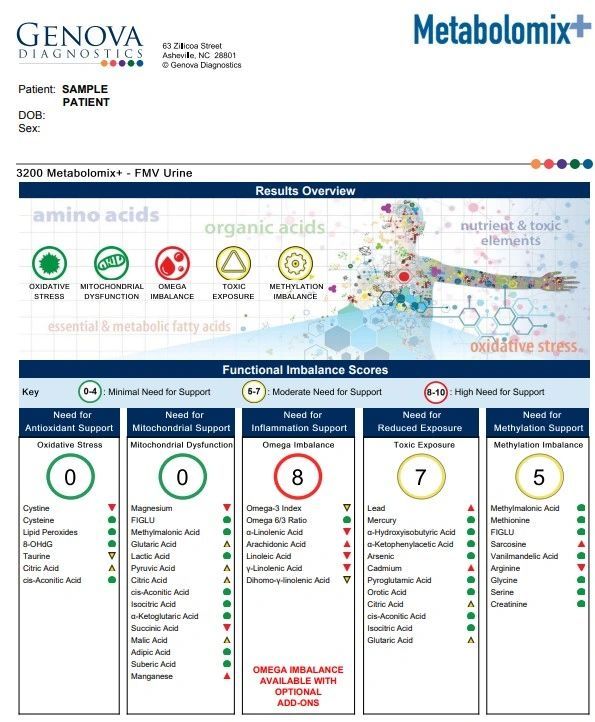This screenshot has height=722, width=595.
Task: Select the green dot beside Orotic Acid
Action: 471,592
